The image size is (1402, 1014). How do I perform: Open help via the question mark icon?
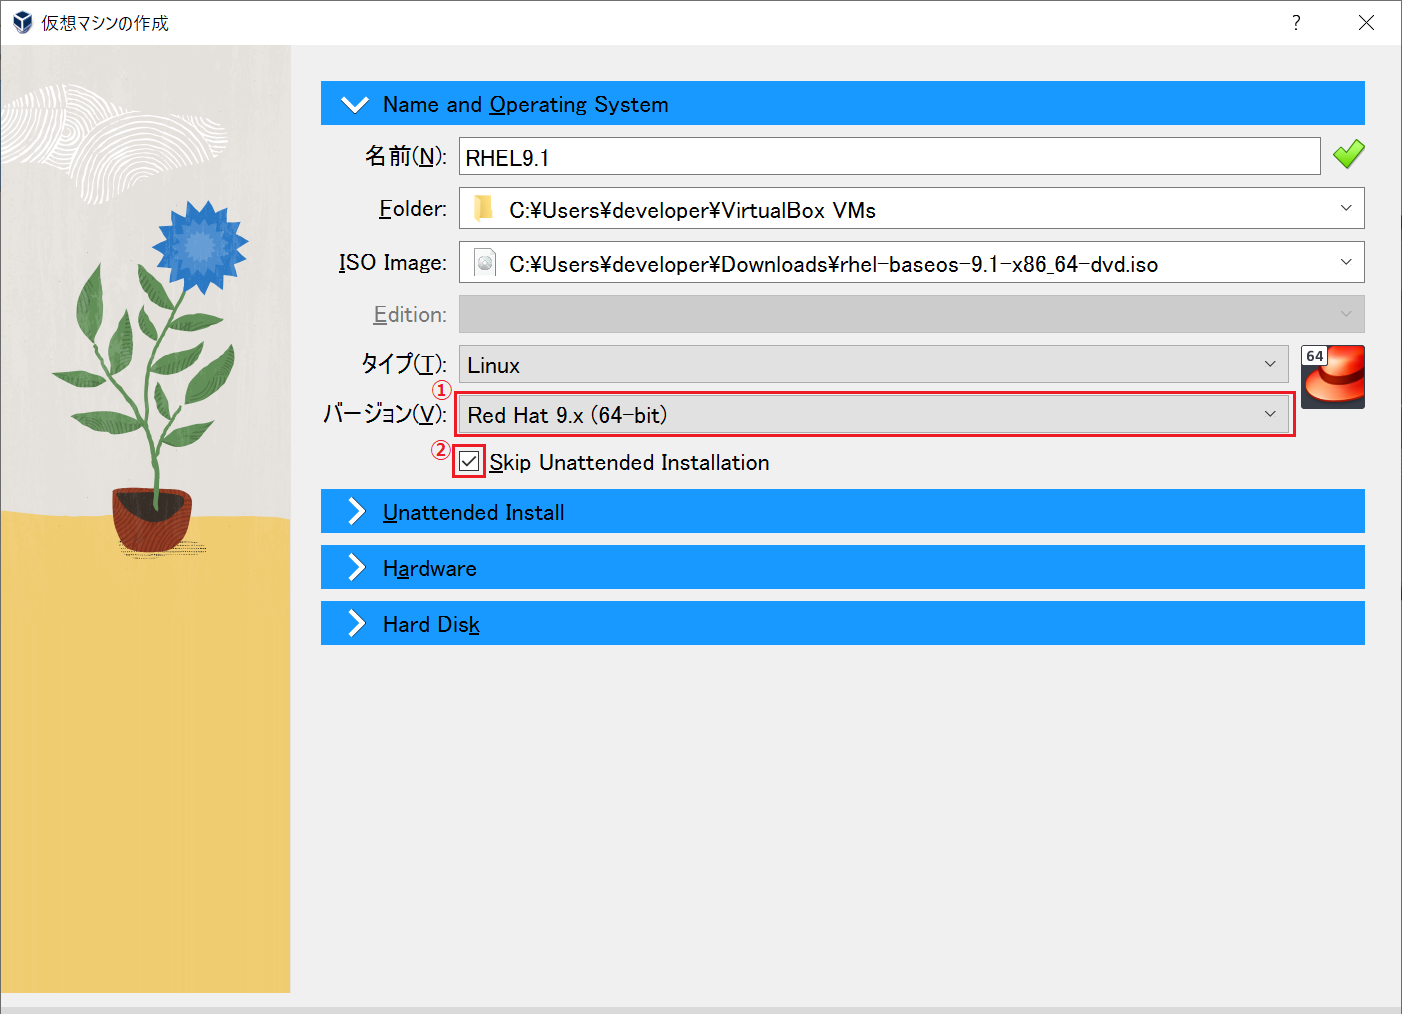(1295, 21)
